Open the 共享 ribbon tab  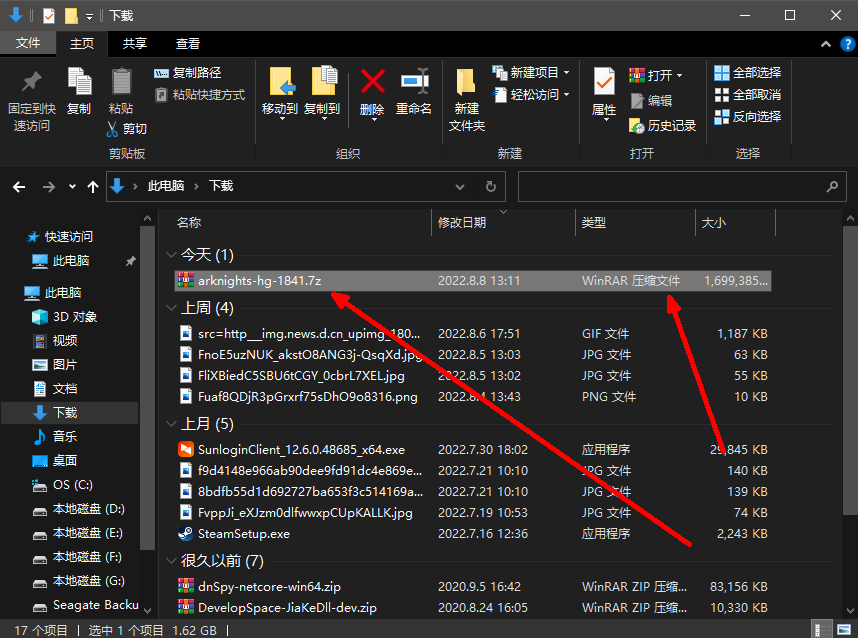pyautogui.click(x=134, y=44)
